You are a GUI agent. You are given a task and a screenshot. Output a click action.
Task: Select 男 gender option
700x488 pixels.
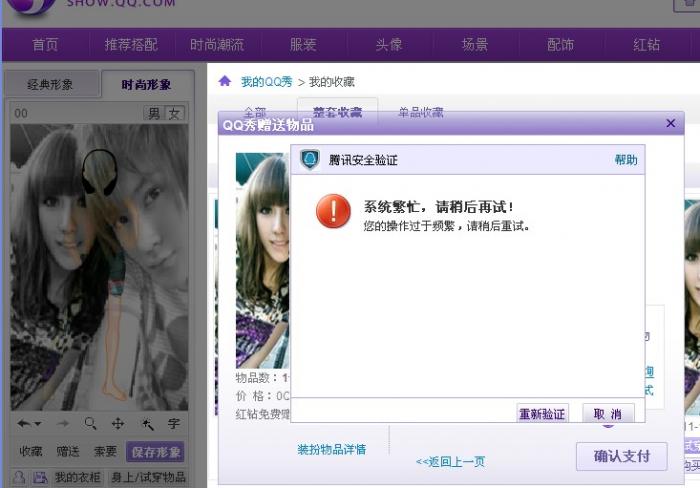[x=154, y=113]
